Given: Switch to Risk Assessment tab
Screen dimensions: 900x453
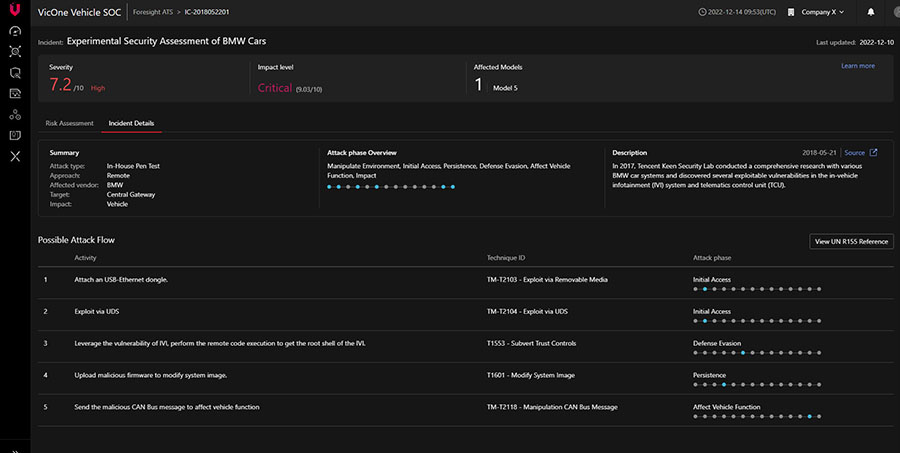Looking at the screenshot, I should (69, 123).
